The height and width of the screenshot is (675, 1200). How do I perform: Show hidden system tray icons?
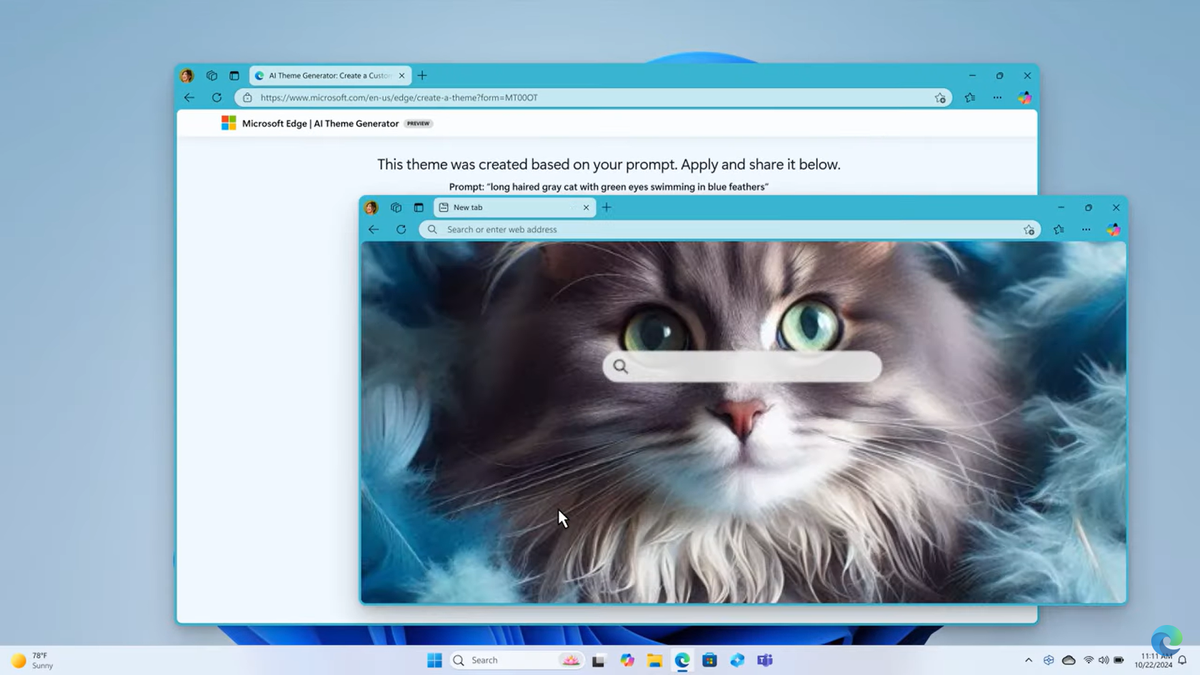pyautogui.click(x=1028, y=660)
